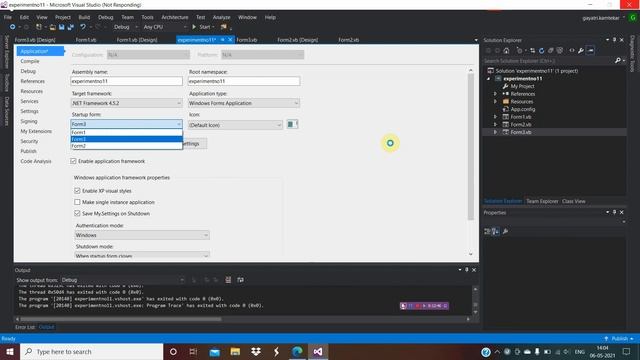Switch to the Class View tab

(x=573, y=201)
